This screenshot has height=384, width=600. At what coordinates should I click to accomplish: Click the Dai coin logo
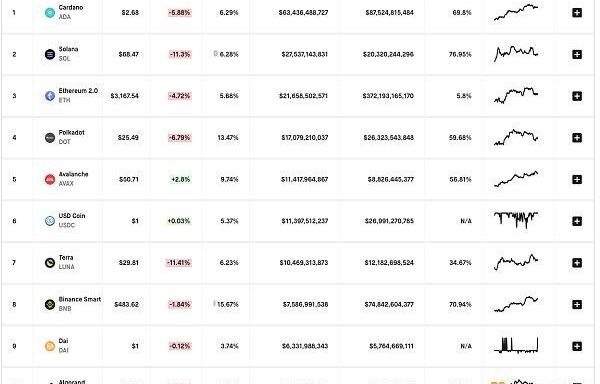[50, 346]
